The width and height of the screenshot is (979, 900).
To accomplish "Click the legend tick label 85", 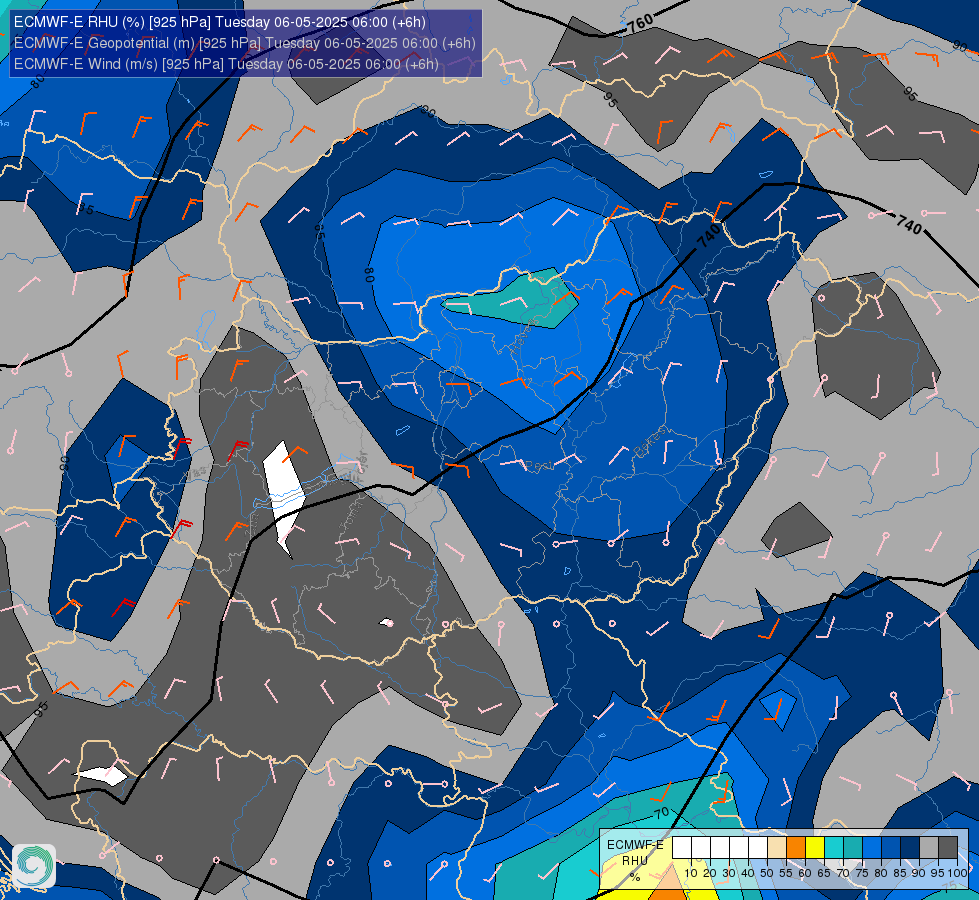I will coord(900,873).
